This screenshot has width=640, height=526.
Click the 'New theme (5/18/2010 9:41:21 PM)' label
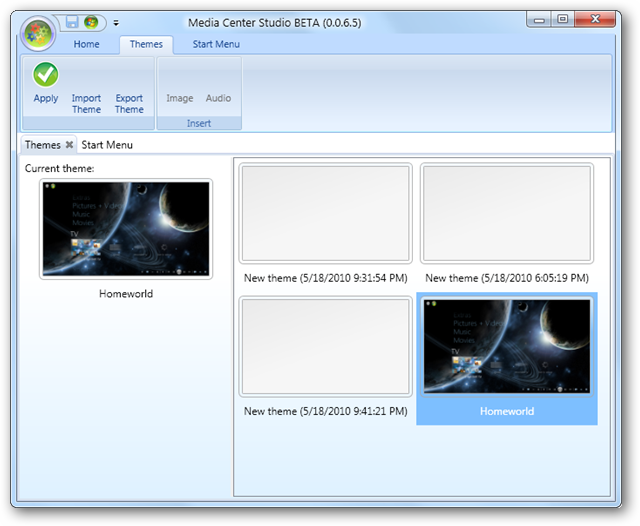(x=326, y=411)
